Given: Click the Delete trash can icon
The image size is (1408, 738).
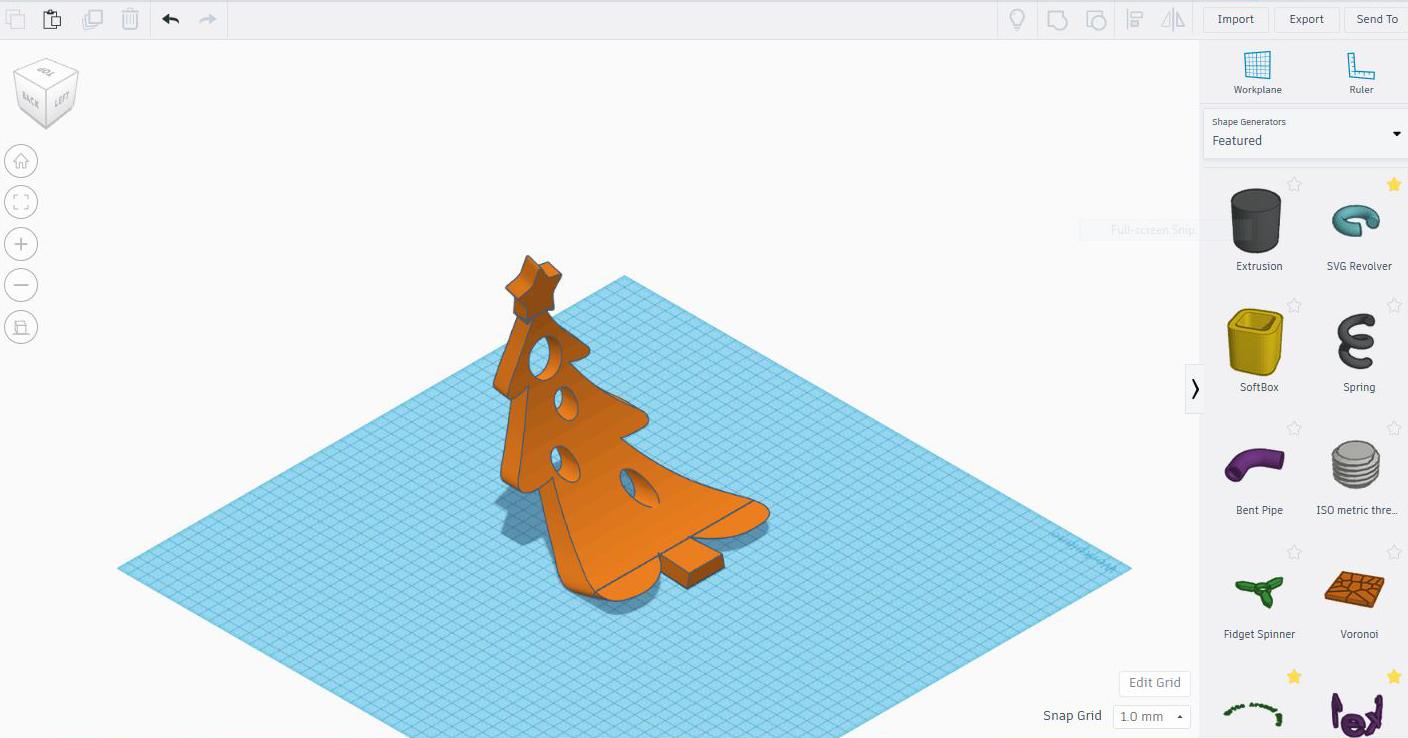Looking at the screenshot, I should pyautogui.click(x=130, y=19).
